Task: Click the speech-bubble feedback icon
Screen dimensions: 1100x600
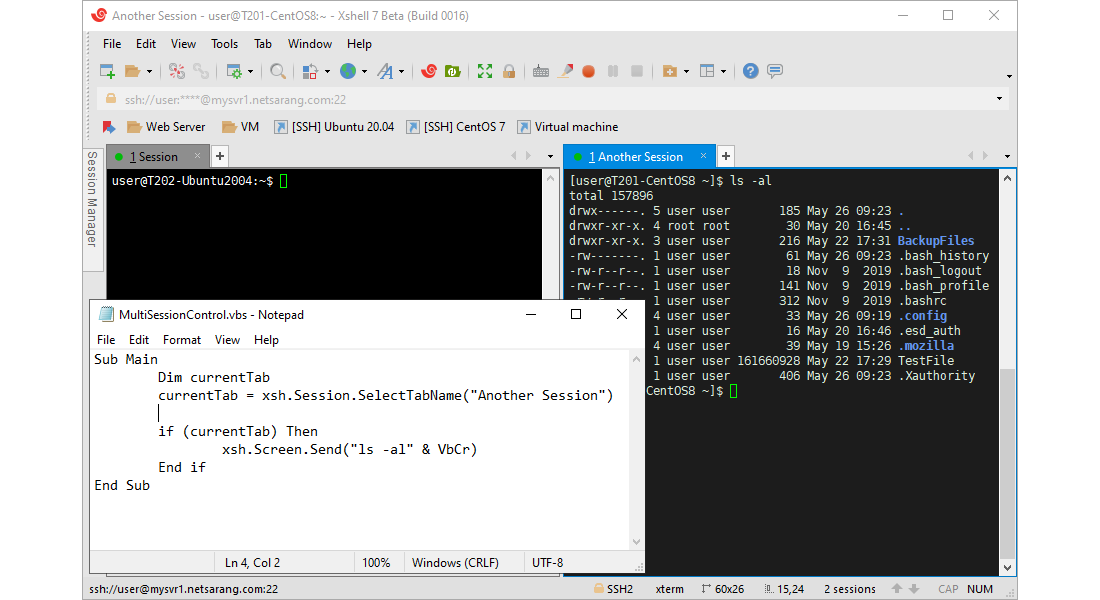Action: [775, 71]
